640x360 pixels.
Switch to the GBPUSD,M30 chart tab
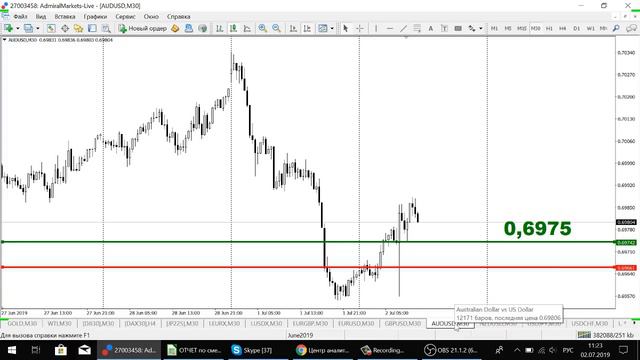pyautogui.click(x=402, y=324)
